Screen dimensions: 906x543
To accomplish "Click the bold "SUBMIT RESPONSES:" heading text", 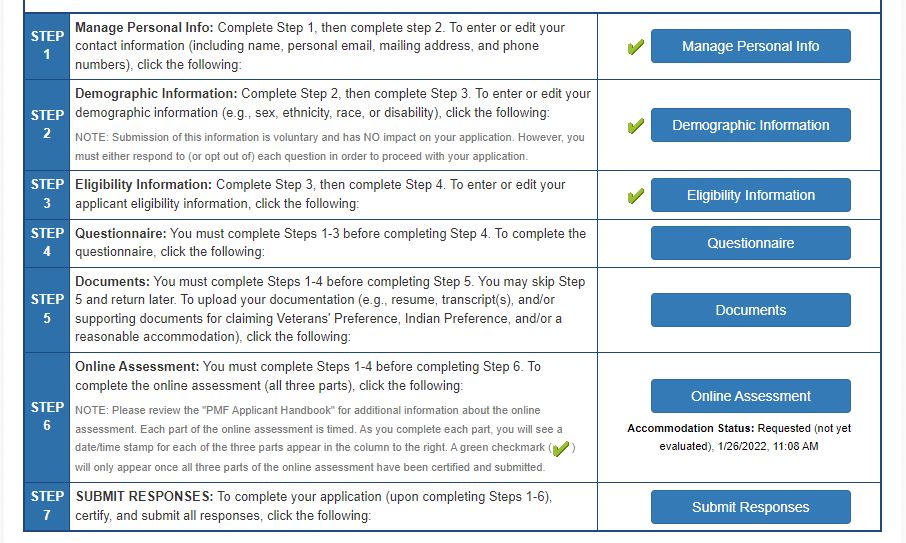I will click(143, 496).
